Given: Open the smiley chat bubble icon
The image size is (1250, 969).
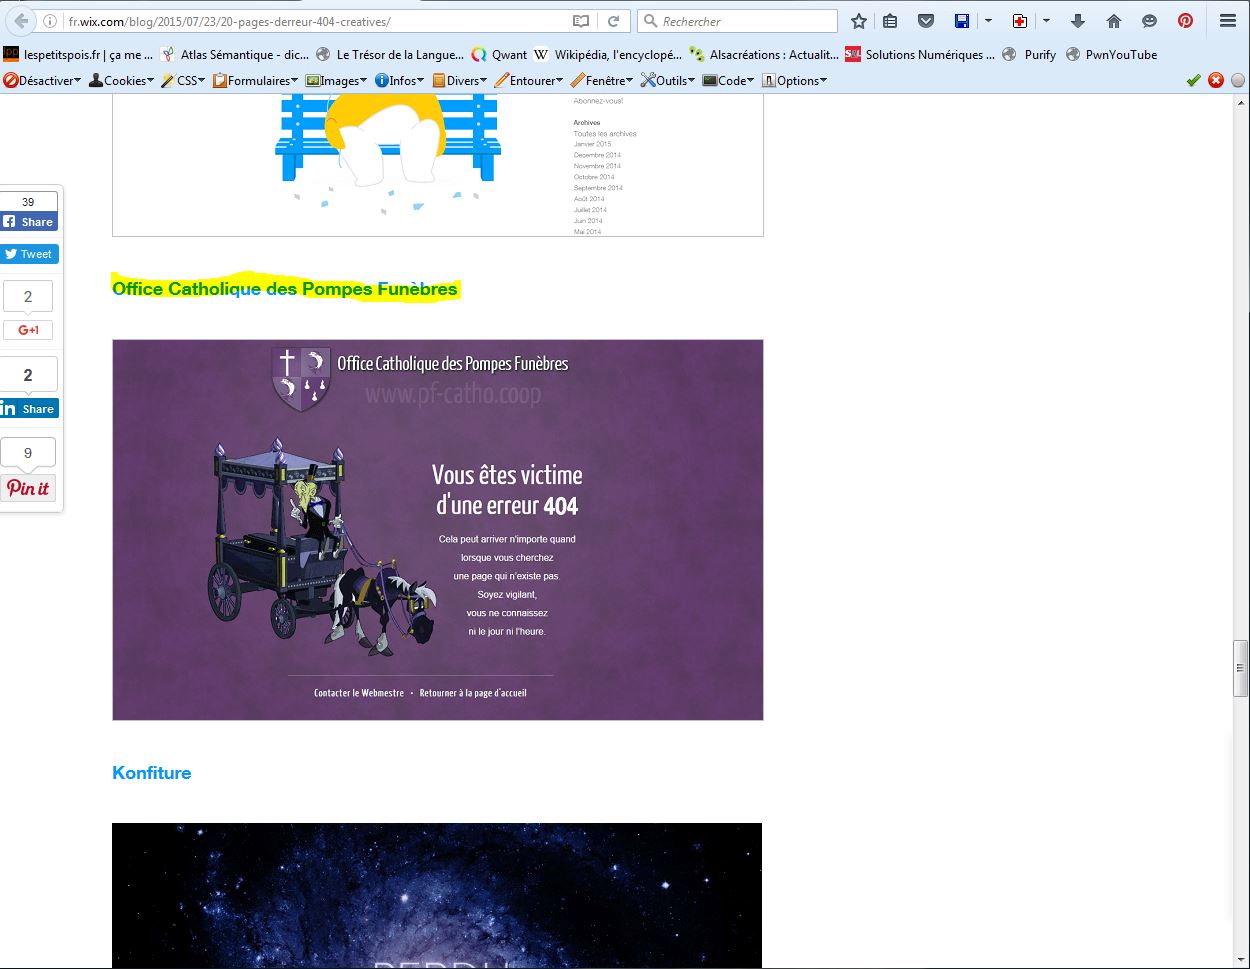Looking at the screenshot, I should (x=1149, y=21).
